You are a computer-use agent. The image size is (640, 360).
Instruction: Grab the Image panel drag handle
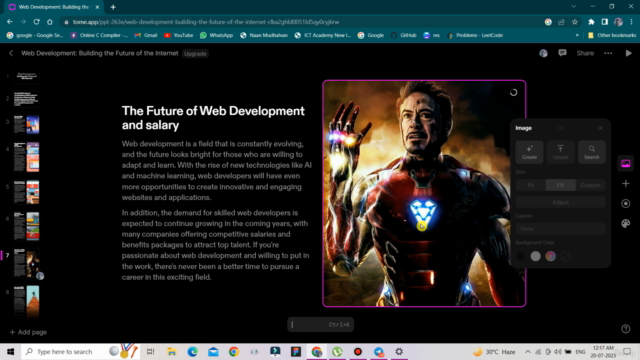(x=560, y=128)
